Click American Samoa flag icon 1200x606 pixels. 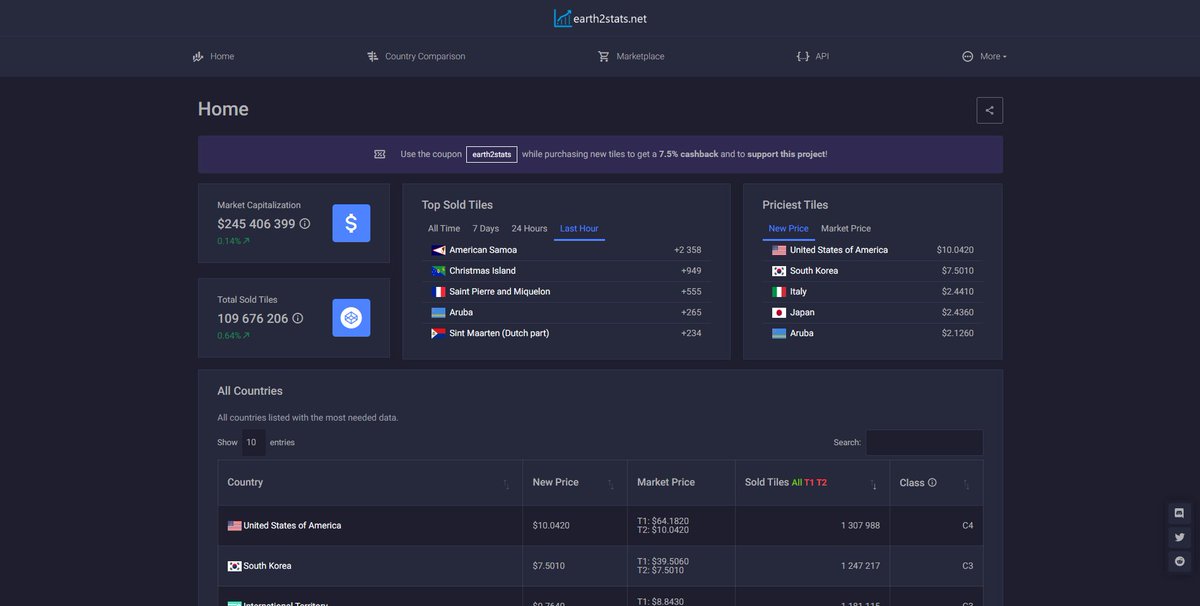pos(438,250)
